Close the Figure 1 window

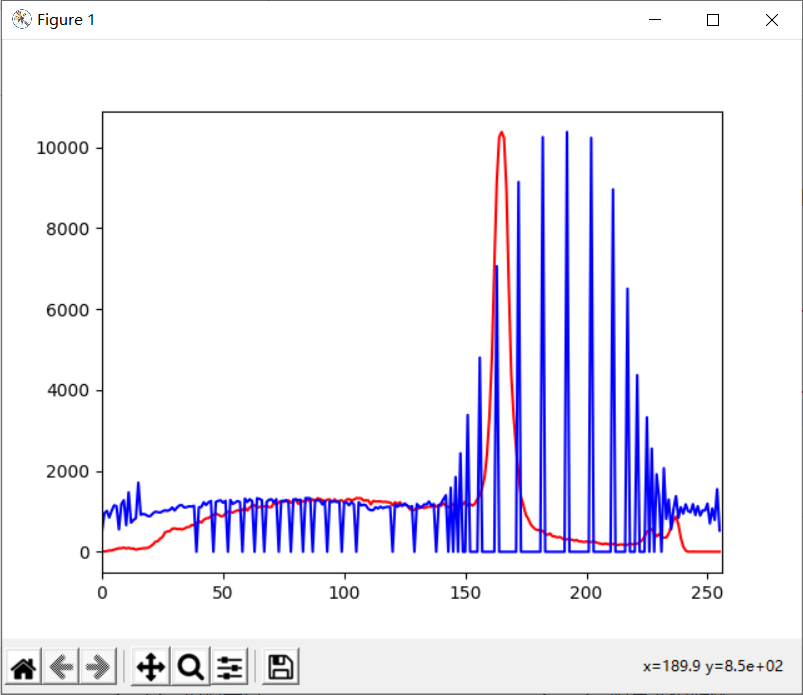point(771,20)
